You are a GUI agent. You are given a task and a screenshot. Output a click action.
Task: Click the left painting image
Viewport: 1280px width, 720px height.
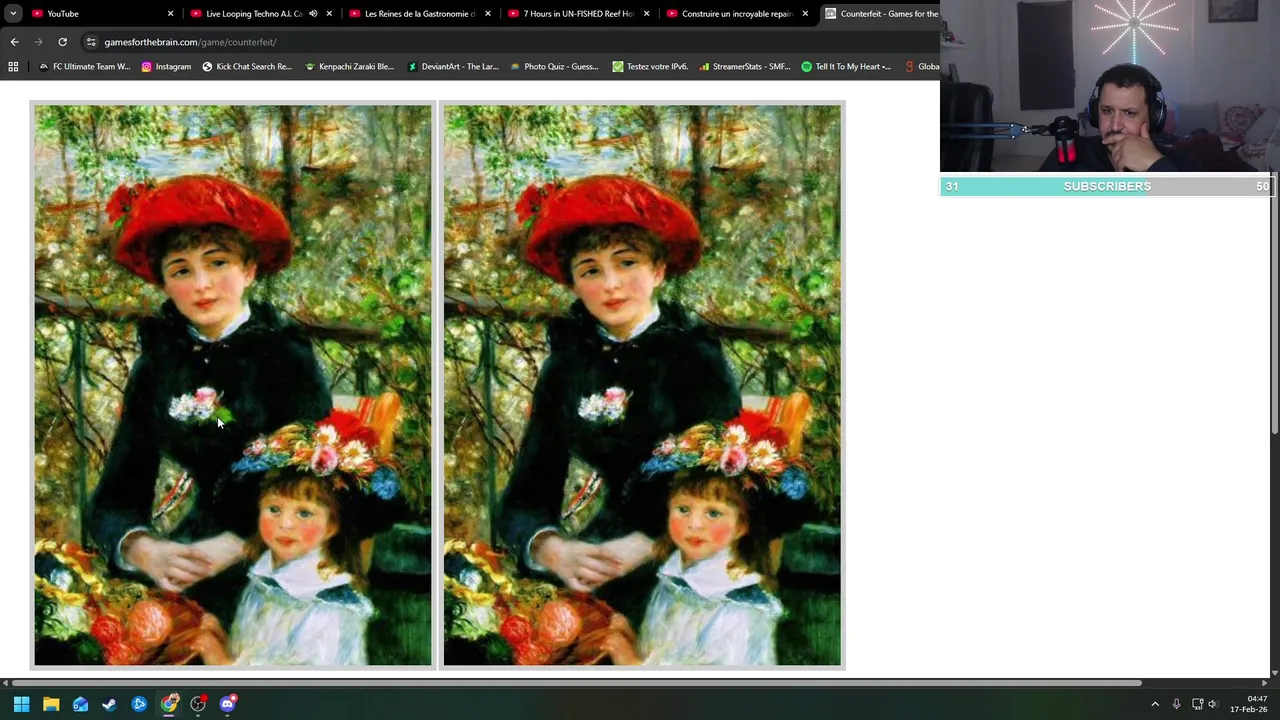tap(233, 385)
